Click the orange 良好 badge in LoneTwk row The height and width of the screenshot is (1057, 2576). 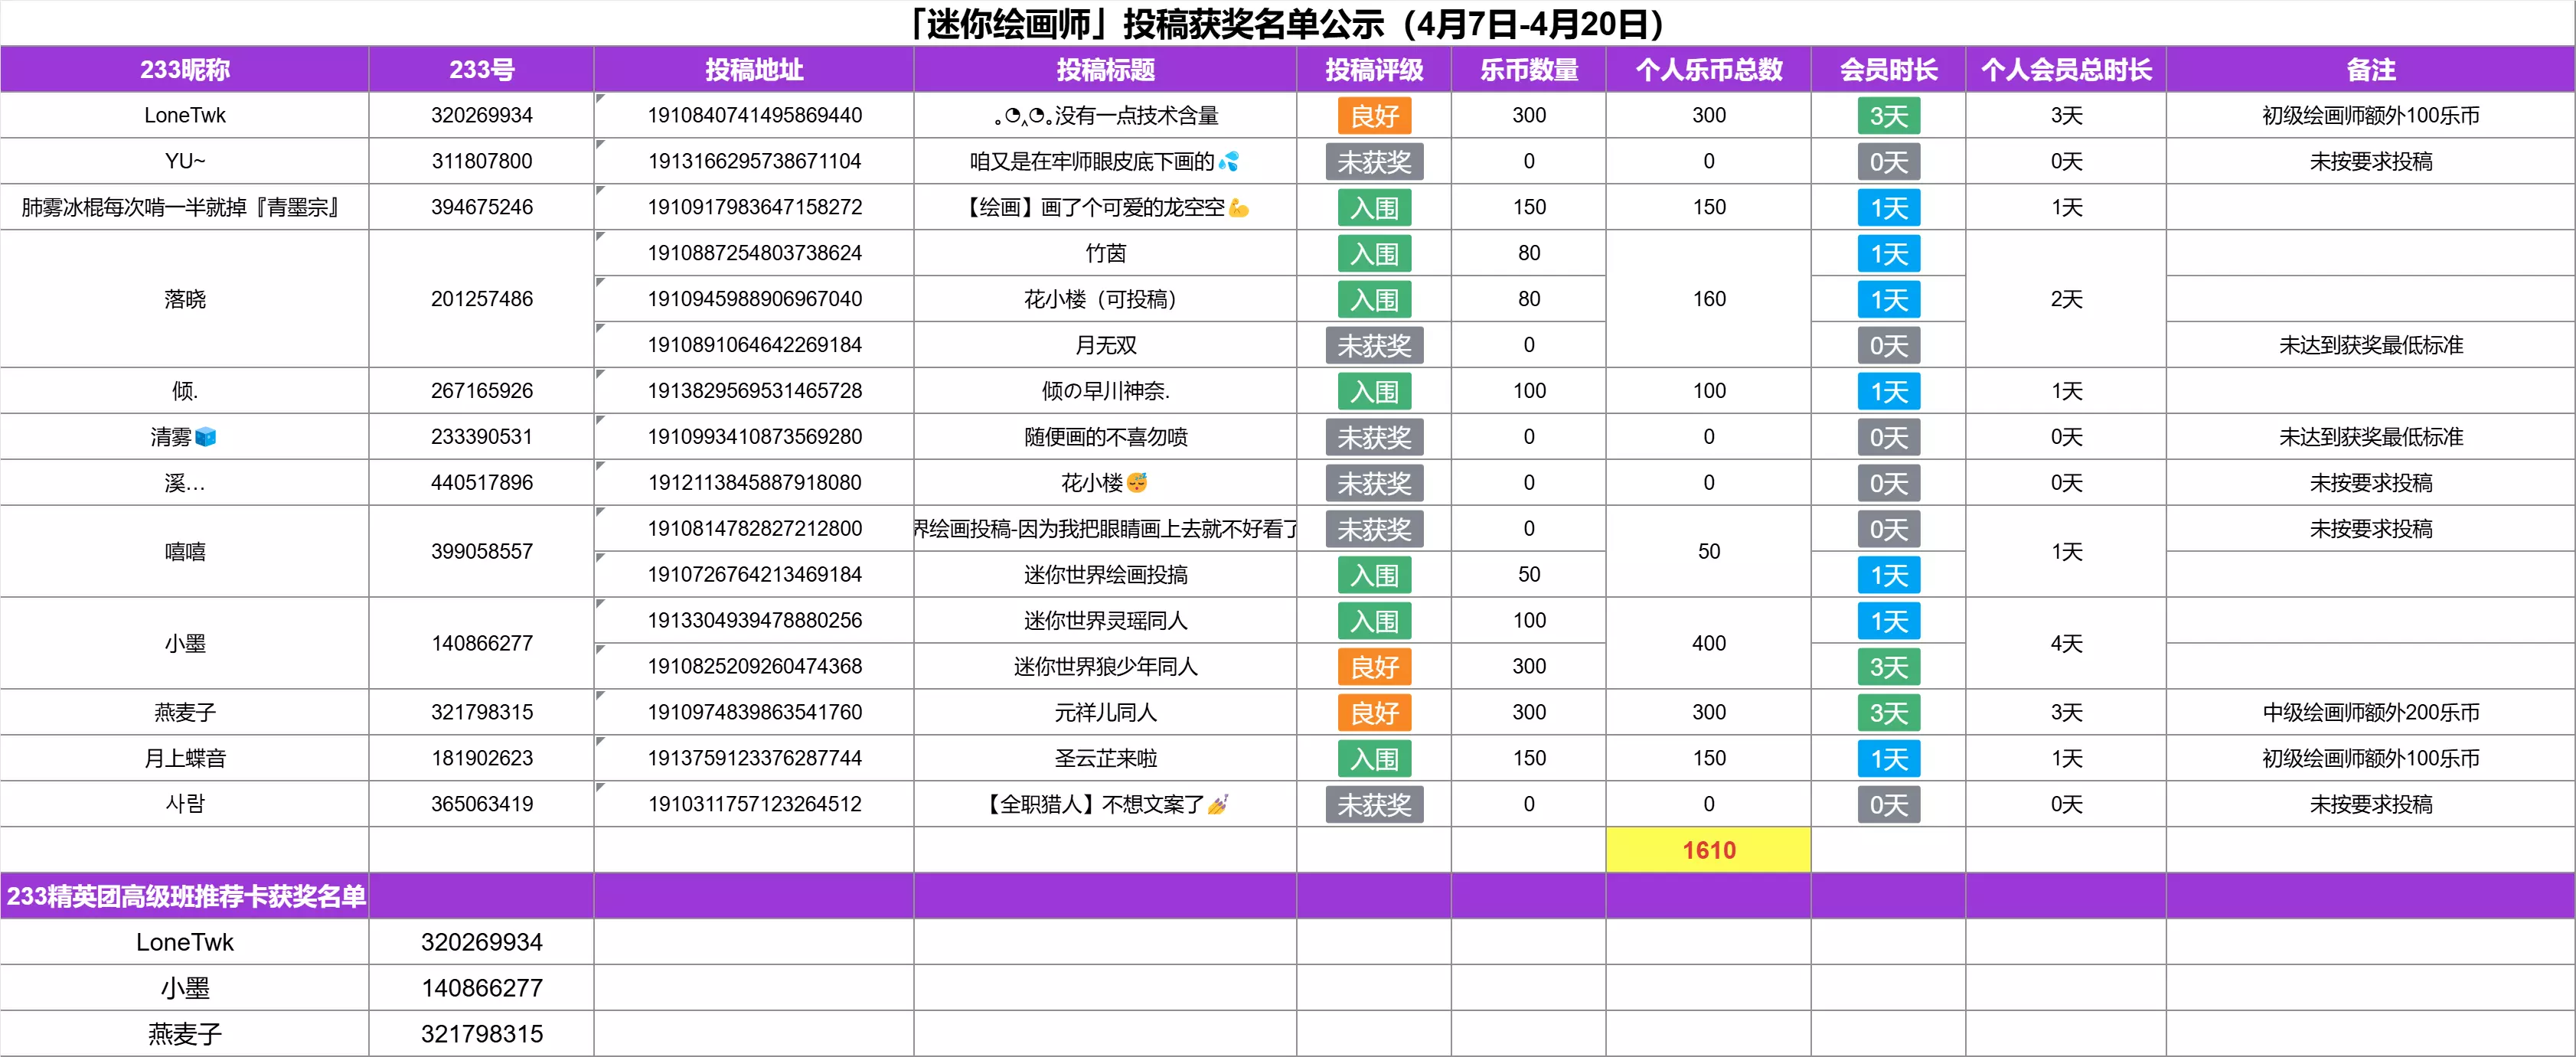tap(1374, 116)
